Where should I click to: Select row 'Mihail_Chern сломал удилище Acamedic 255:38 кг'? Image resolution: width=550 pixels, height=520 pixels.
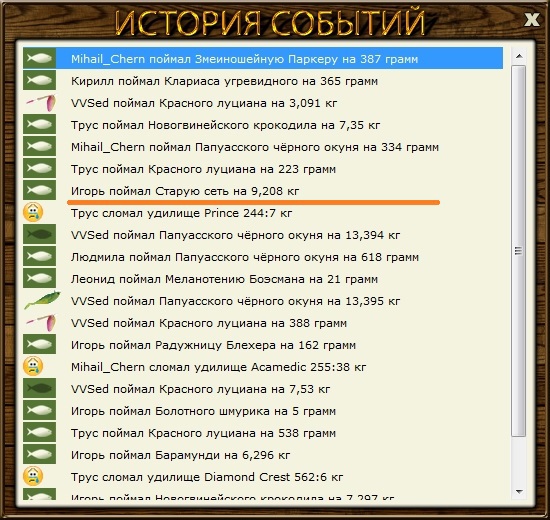coord(263,366)
